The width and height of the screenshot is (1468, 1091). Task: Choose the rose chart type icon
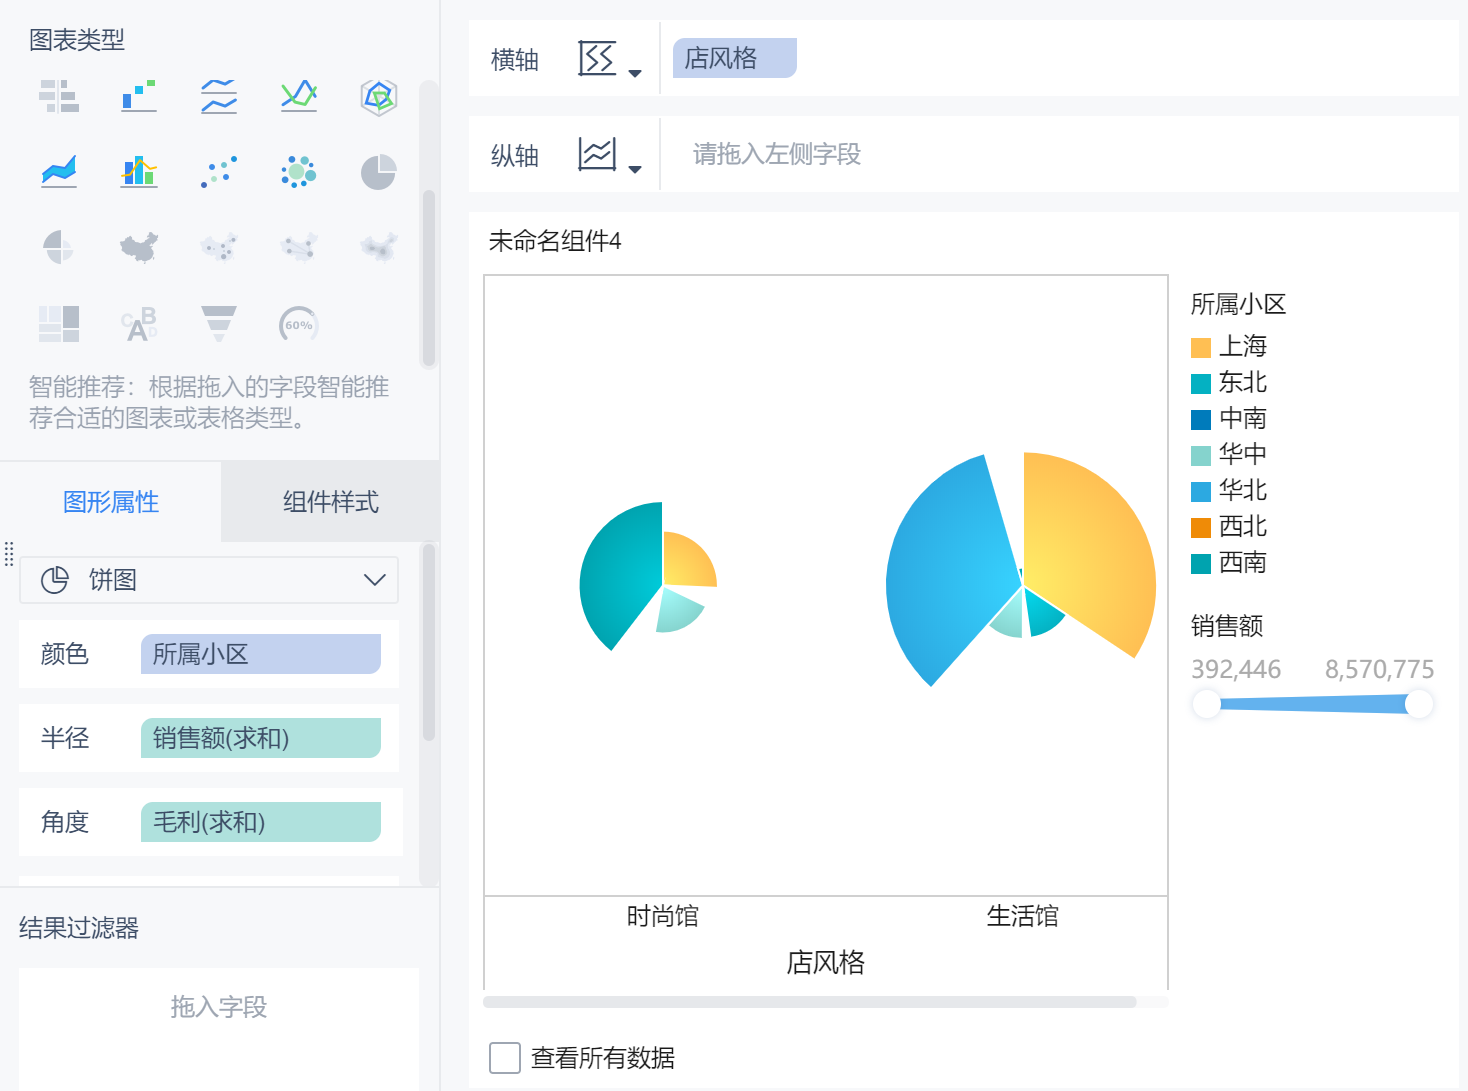click(59, 247)
